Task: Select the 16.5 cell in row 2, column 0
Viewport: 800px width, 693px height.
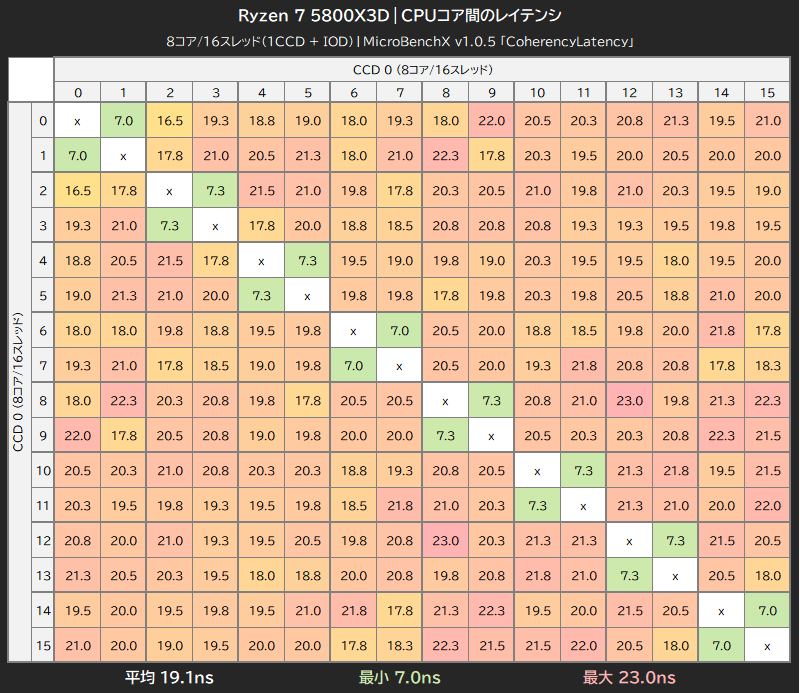Action: 78,191
